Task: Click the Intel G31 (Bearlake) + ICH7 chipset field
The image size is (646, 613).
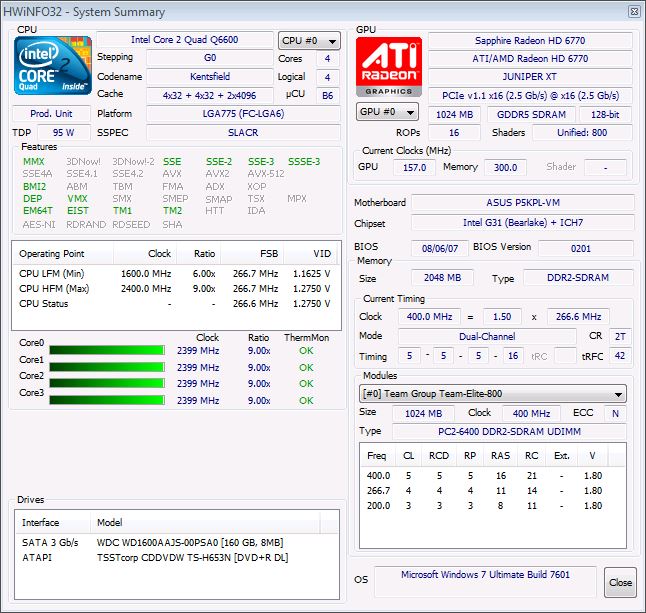Action: coord(523,223)
